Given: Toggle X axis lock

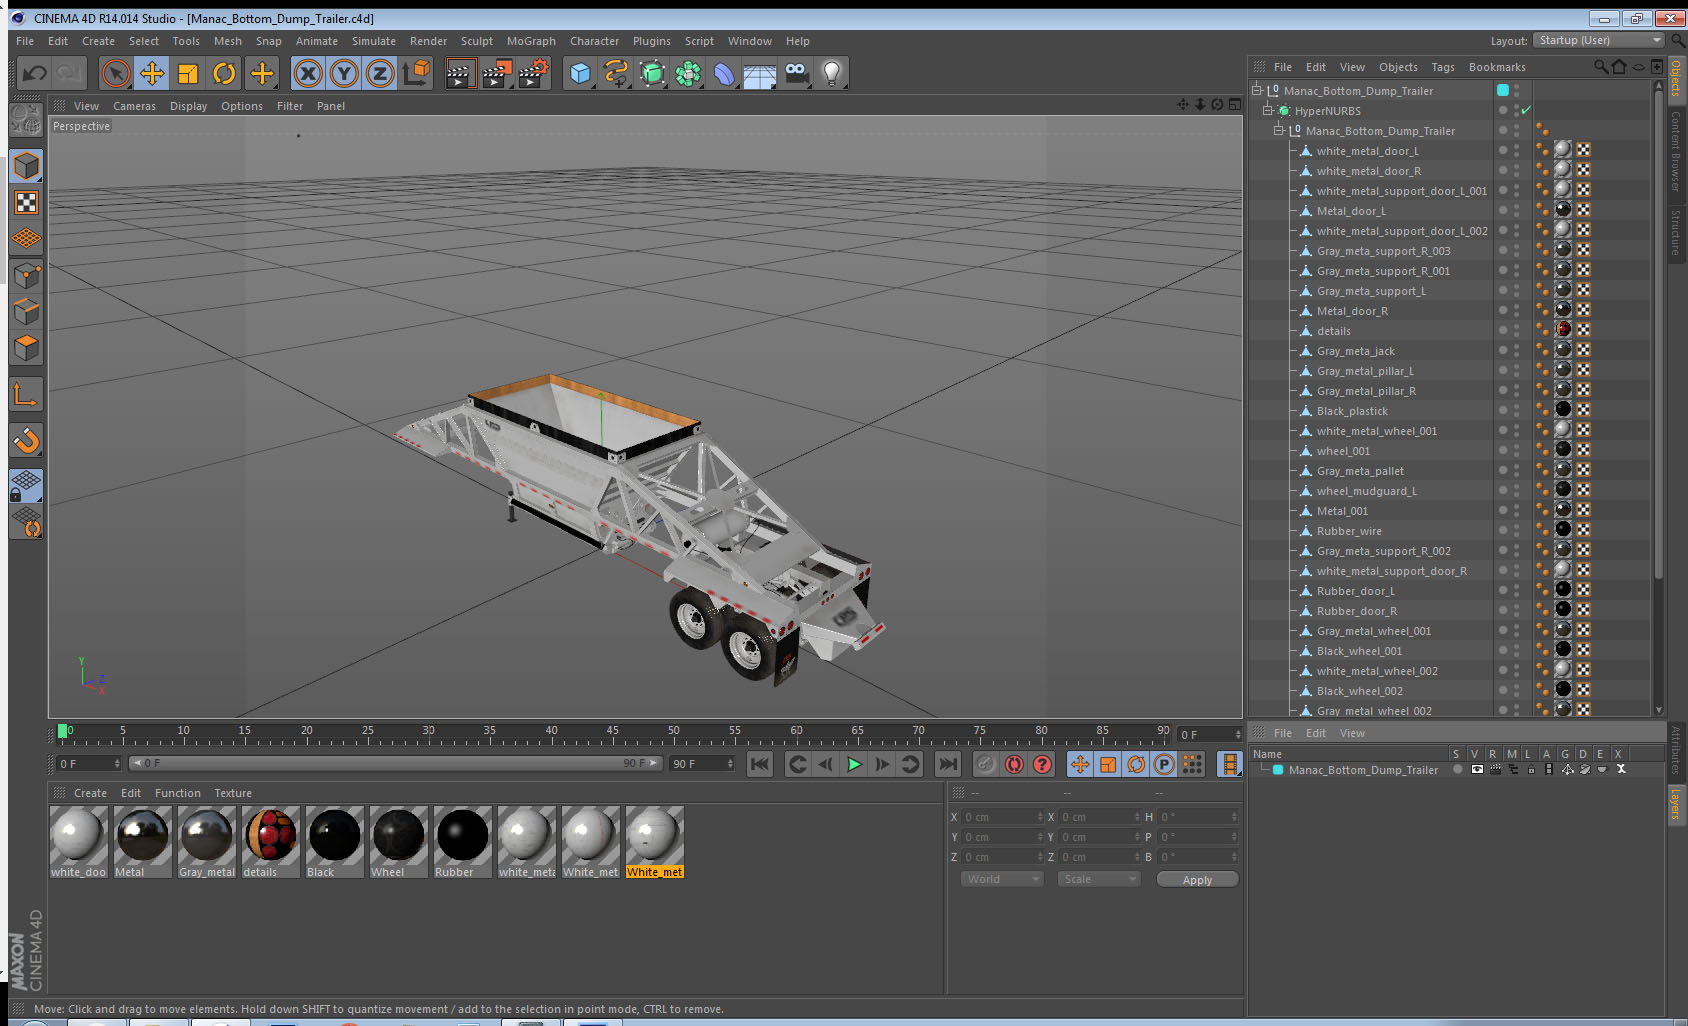Looking at the screenshot, I should [x=308, y=73].
